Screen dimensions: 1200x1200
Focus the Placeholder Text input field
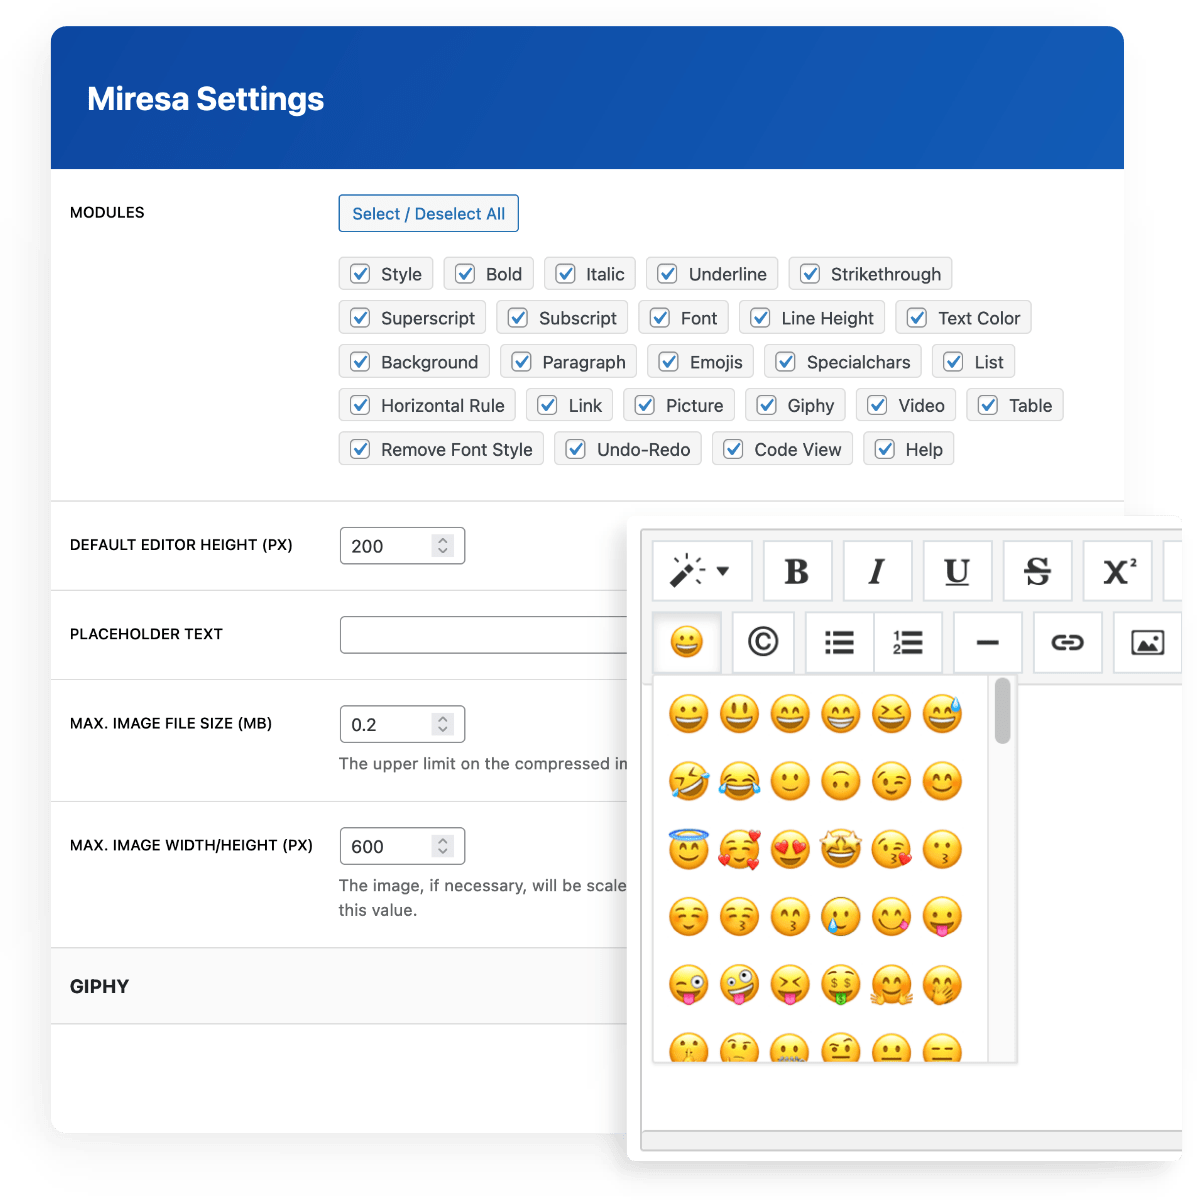484,635
